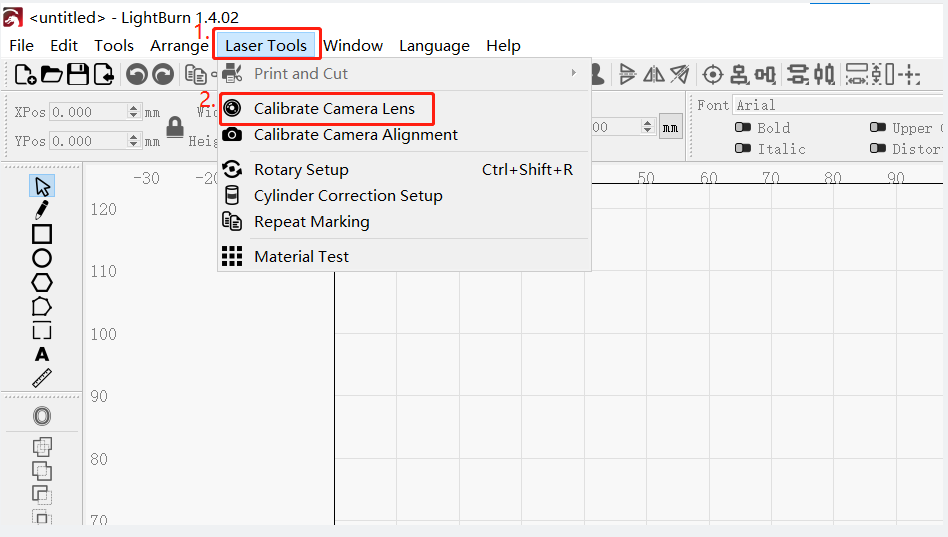Select the Rectangle tool
Image resolution: width=948 pixels, height=537 pixels.
coord(42,234)
